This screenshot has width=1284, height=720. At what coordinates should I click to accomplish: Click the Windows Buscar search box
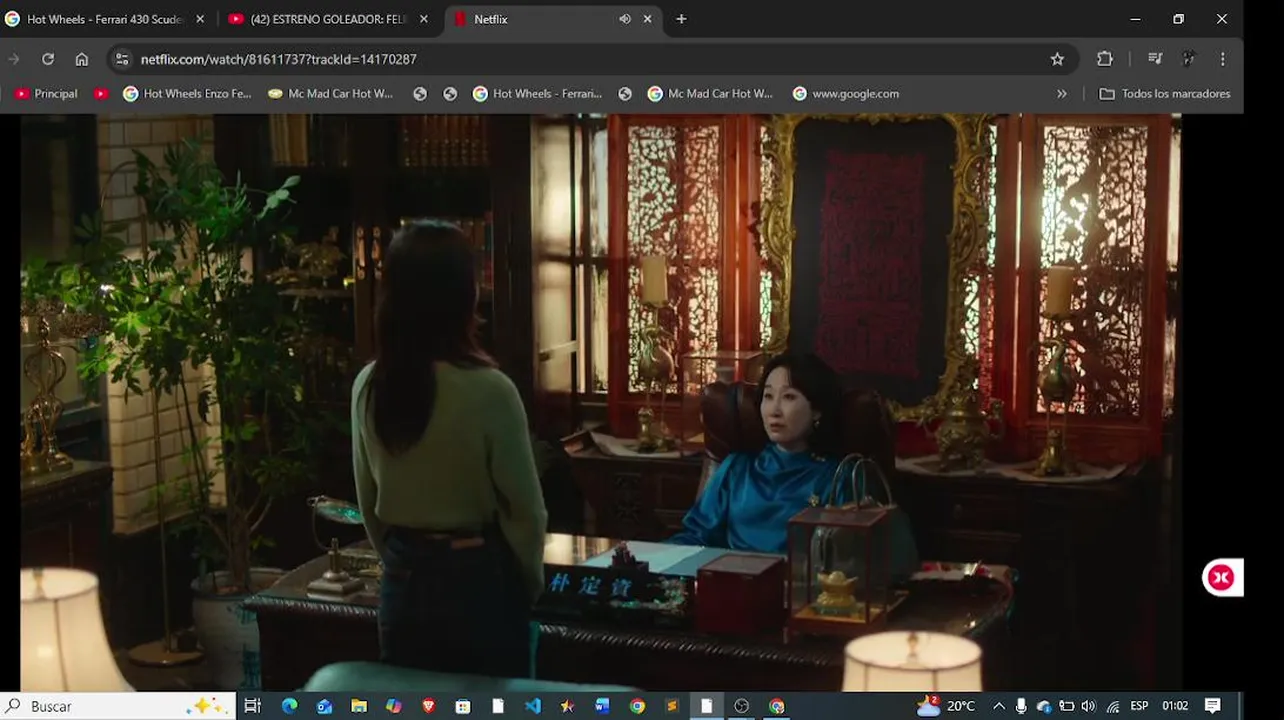118,706
